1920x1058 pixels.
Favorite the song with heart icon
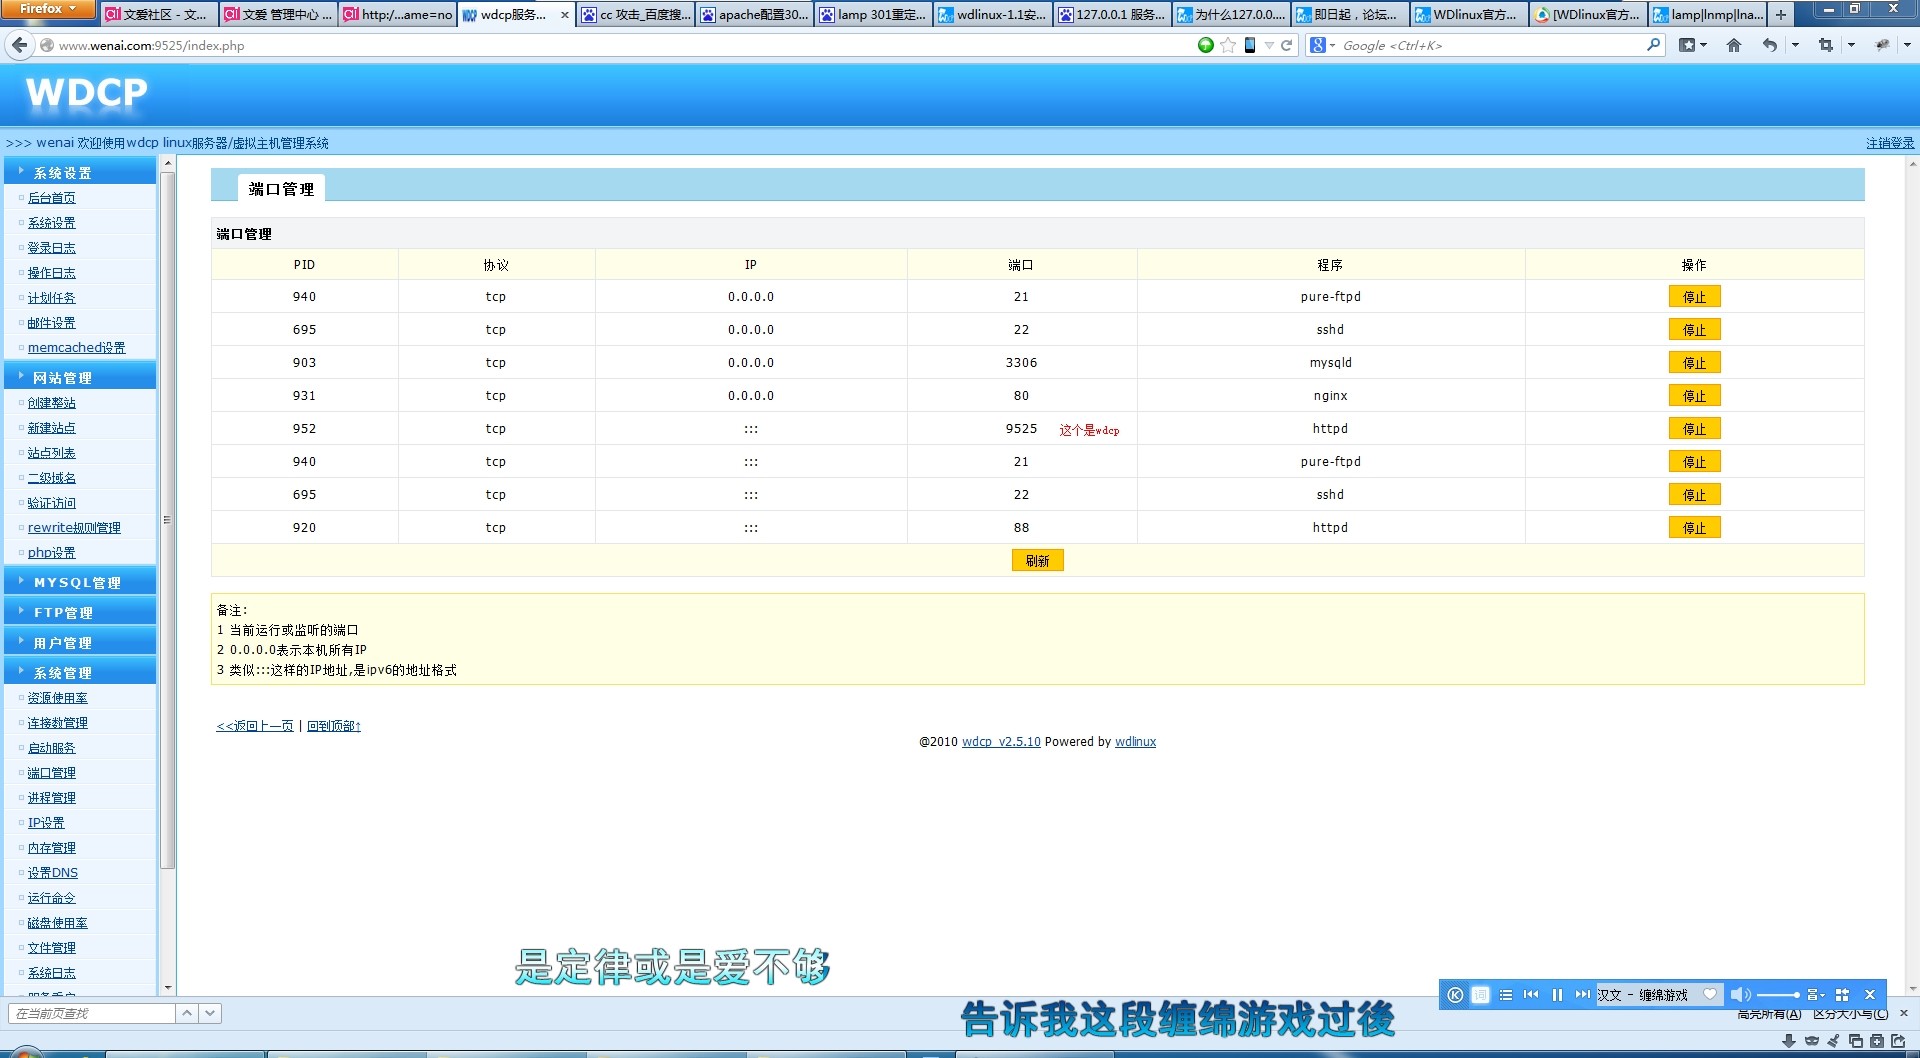tap(1710, 995)
